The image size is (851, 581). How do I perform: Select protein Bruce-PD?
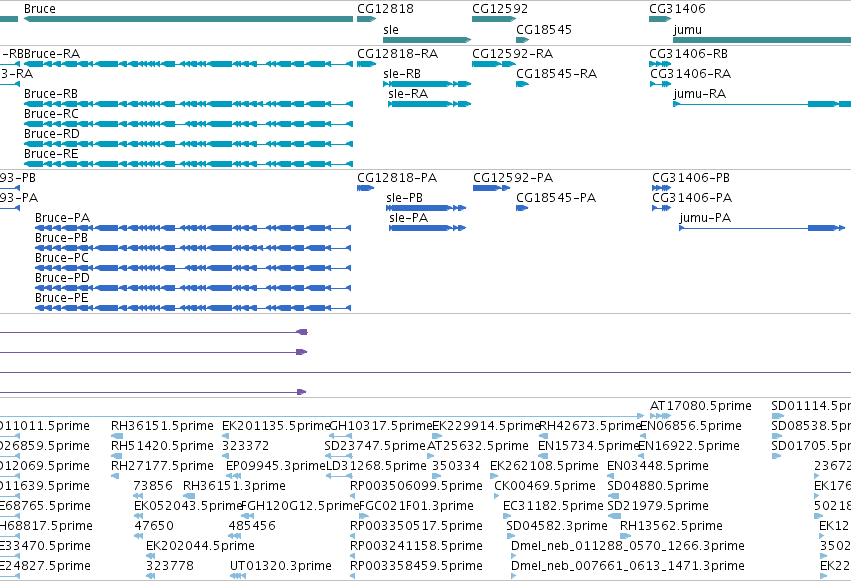[x=193, y=288]
